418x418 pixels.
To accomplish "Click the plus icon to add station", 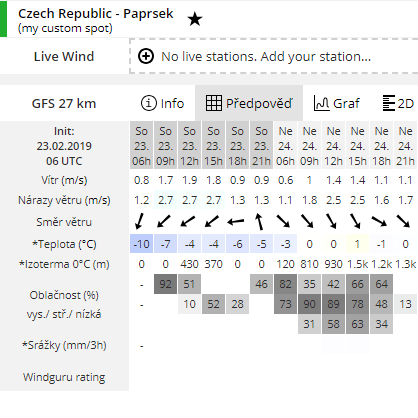I will click(x=146, y=56).
